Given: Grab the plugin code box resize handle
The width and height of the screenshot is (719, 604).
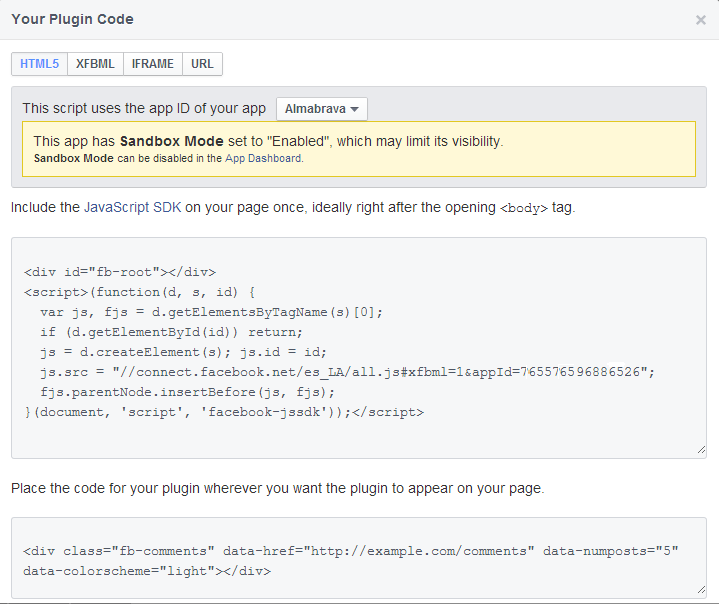Looking at the screenshot, I should click(x=701, y=590).
